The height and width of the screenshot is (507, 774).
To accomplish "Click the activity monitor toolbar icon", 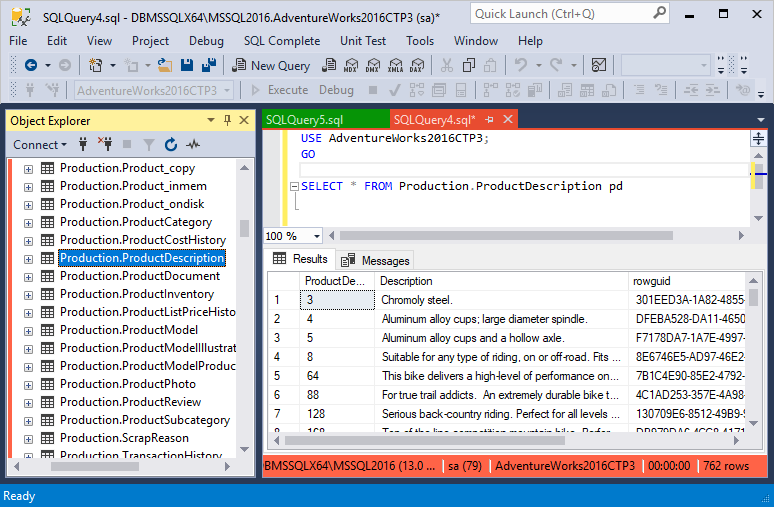I will (599, 65).
